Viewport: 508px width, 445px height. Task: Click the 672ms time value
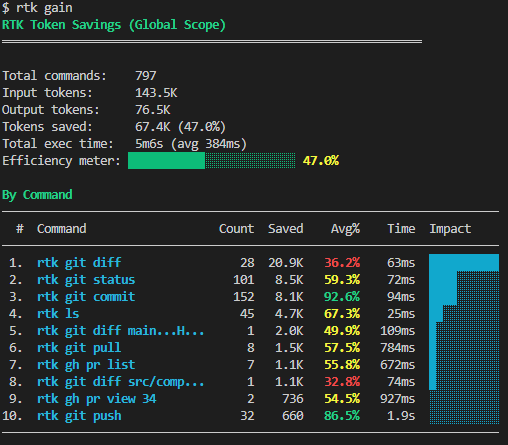(x=398, y=365)
